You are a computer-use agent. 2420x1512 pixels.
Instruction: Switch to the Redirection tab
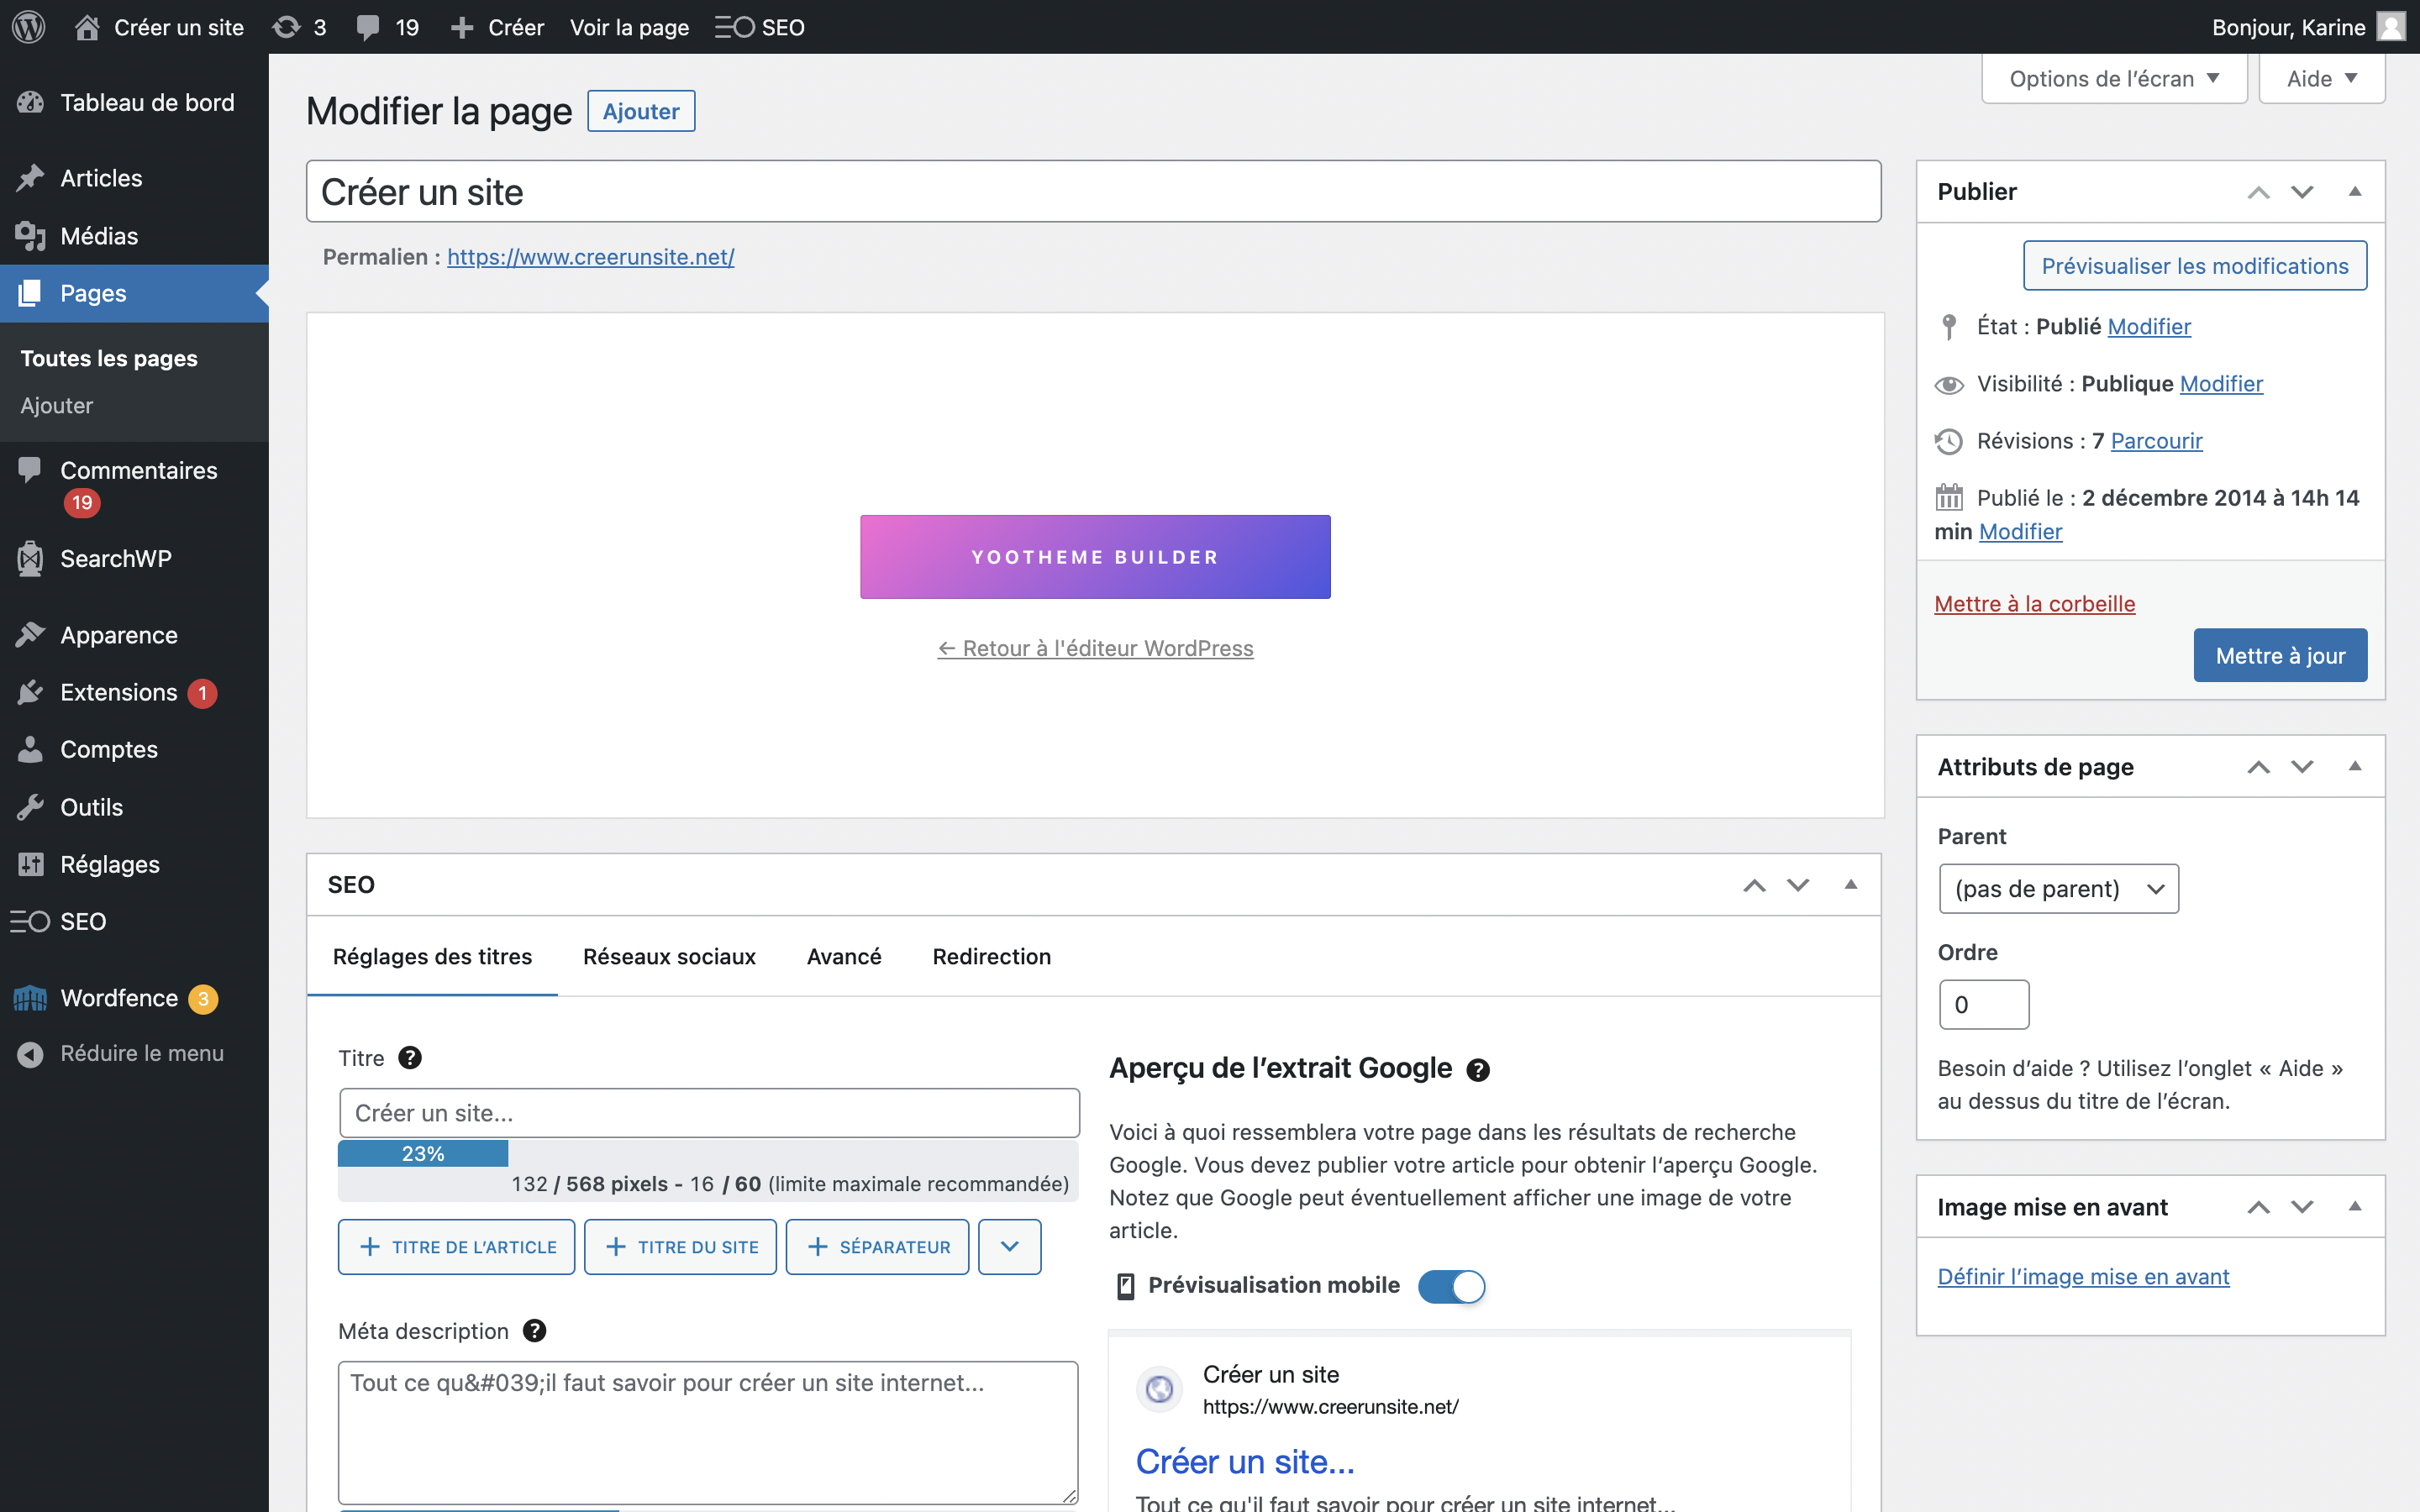pos(991,956)
